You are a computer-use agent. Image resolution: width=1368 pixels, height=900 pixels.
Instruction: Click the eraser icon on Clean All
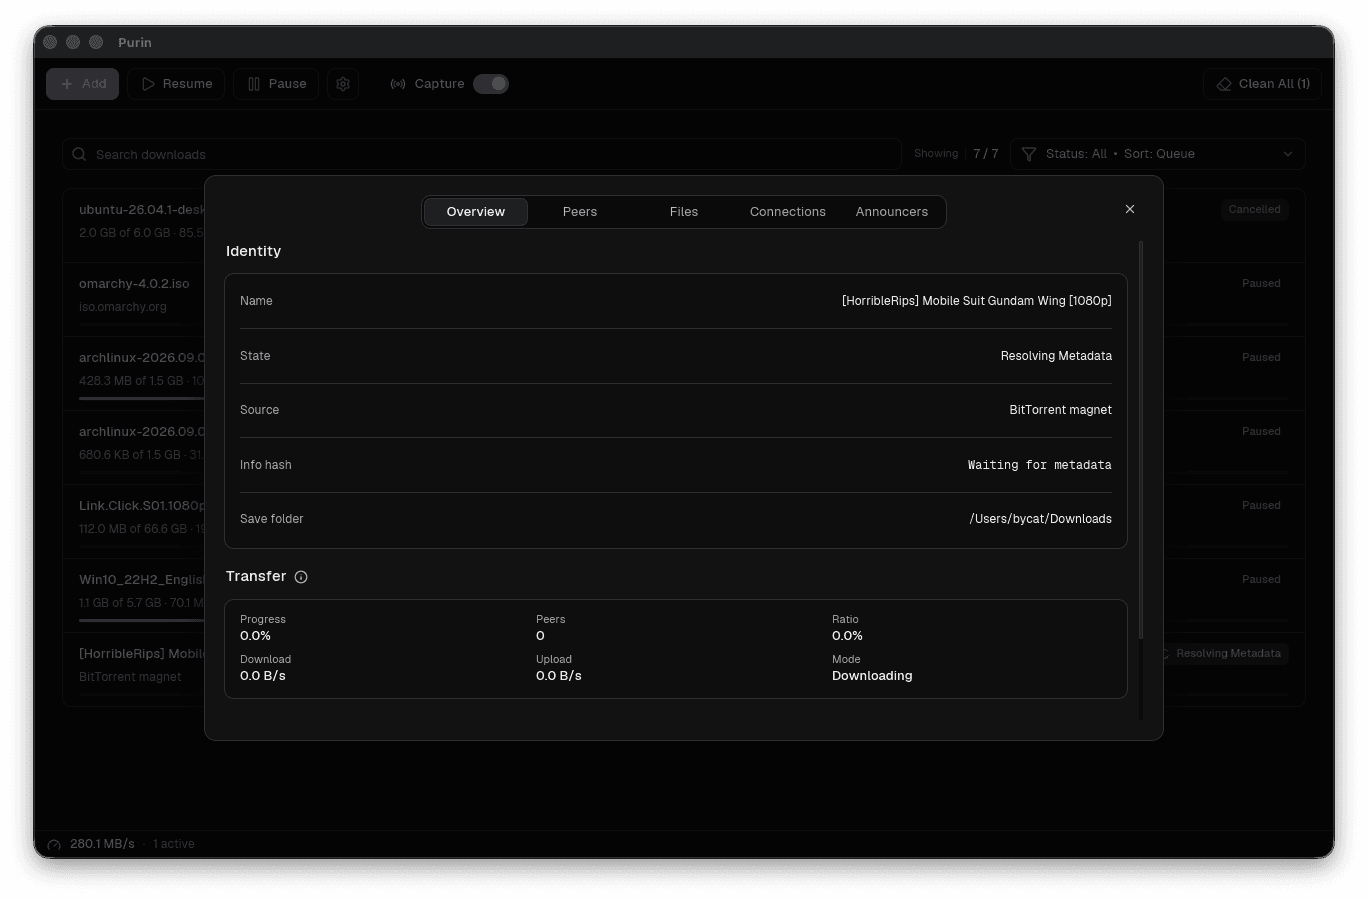click(x=1224, y=84)
